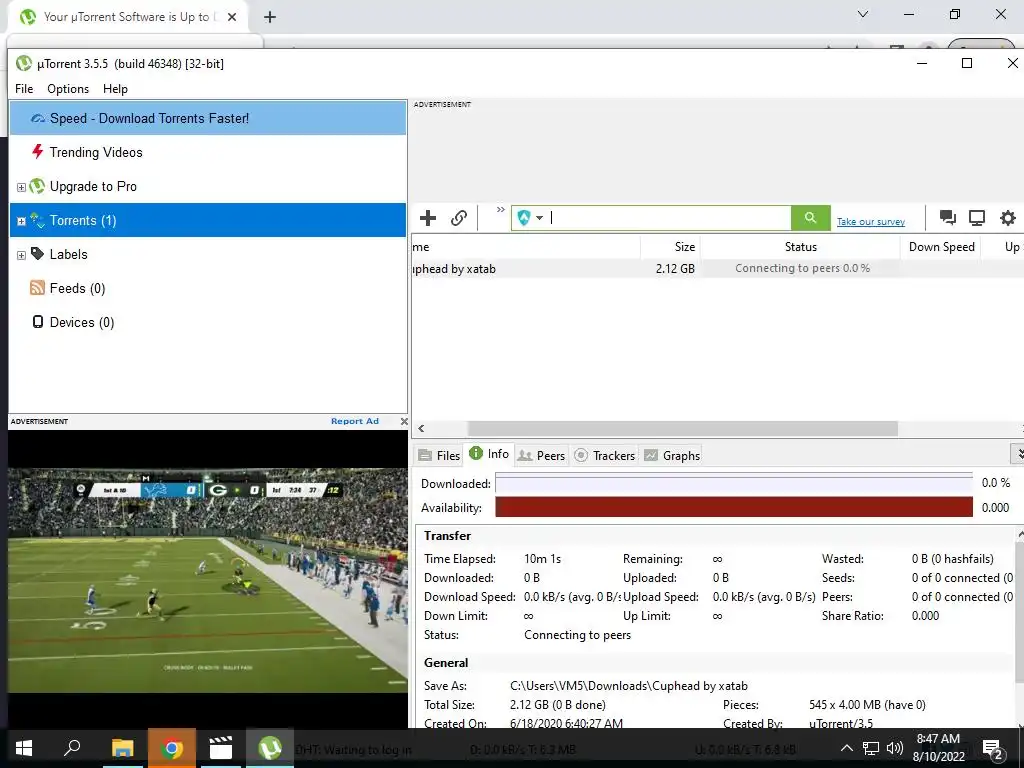Expand toolbar overflow chevron
Viewport: 1024px width, 768px height.
pyautogui.click(x=500, y=210)
